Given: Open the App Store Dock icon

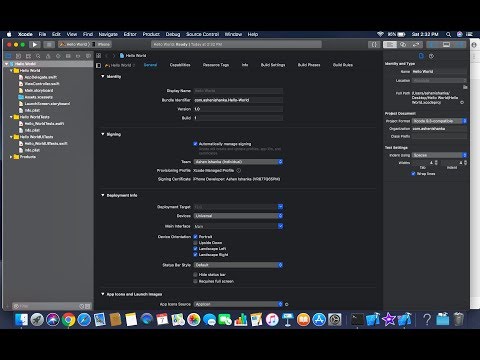Looking at the screenshot, I should [x=319, y=320].
